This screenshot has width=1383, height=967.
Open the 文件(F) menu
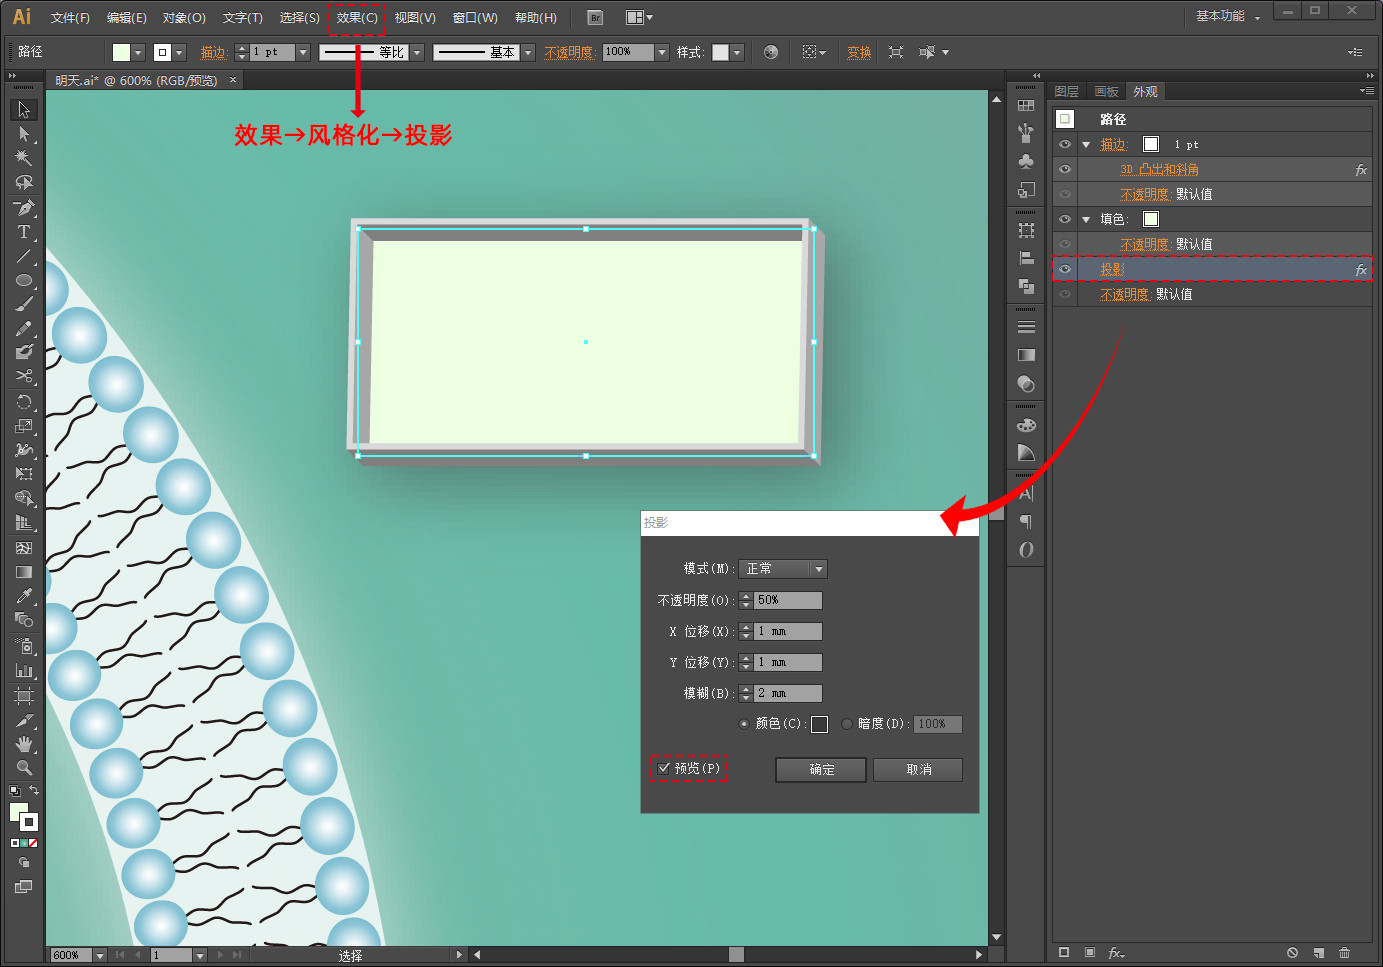(x=70, y=18)
